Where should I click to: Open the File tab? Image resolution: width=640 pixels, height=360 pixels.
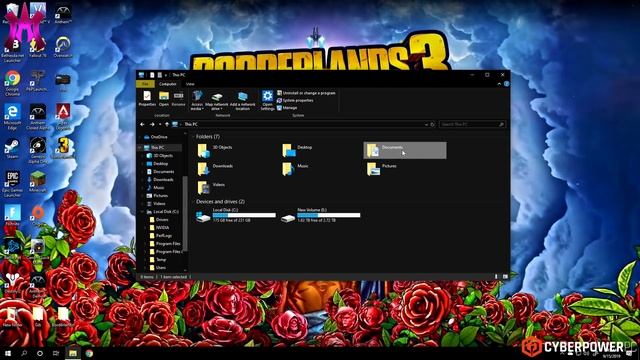tap(145, 84)
